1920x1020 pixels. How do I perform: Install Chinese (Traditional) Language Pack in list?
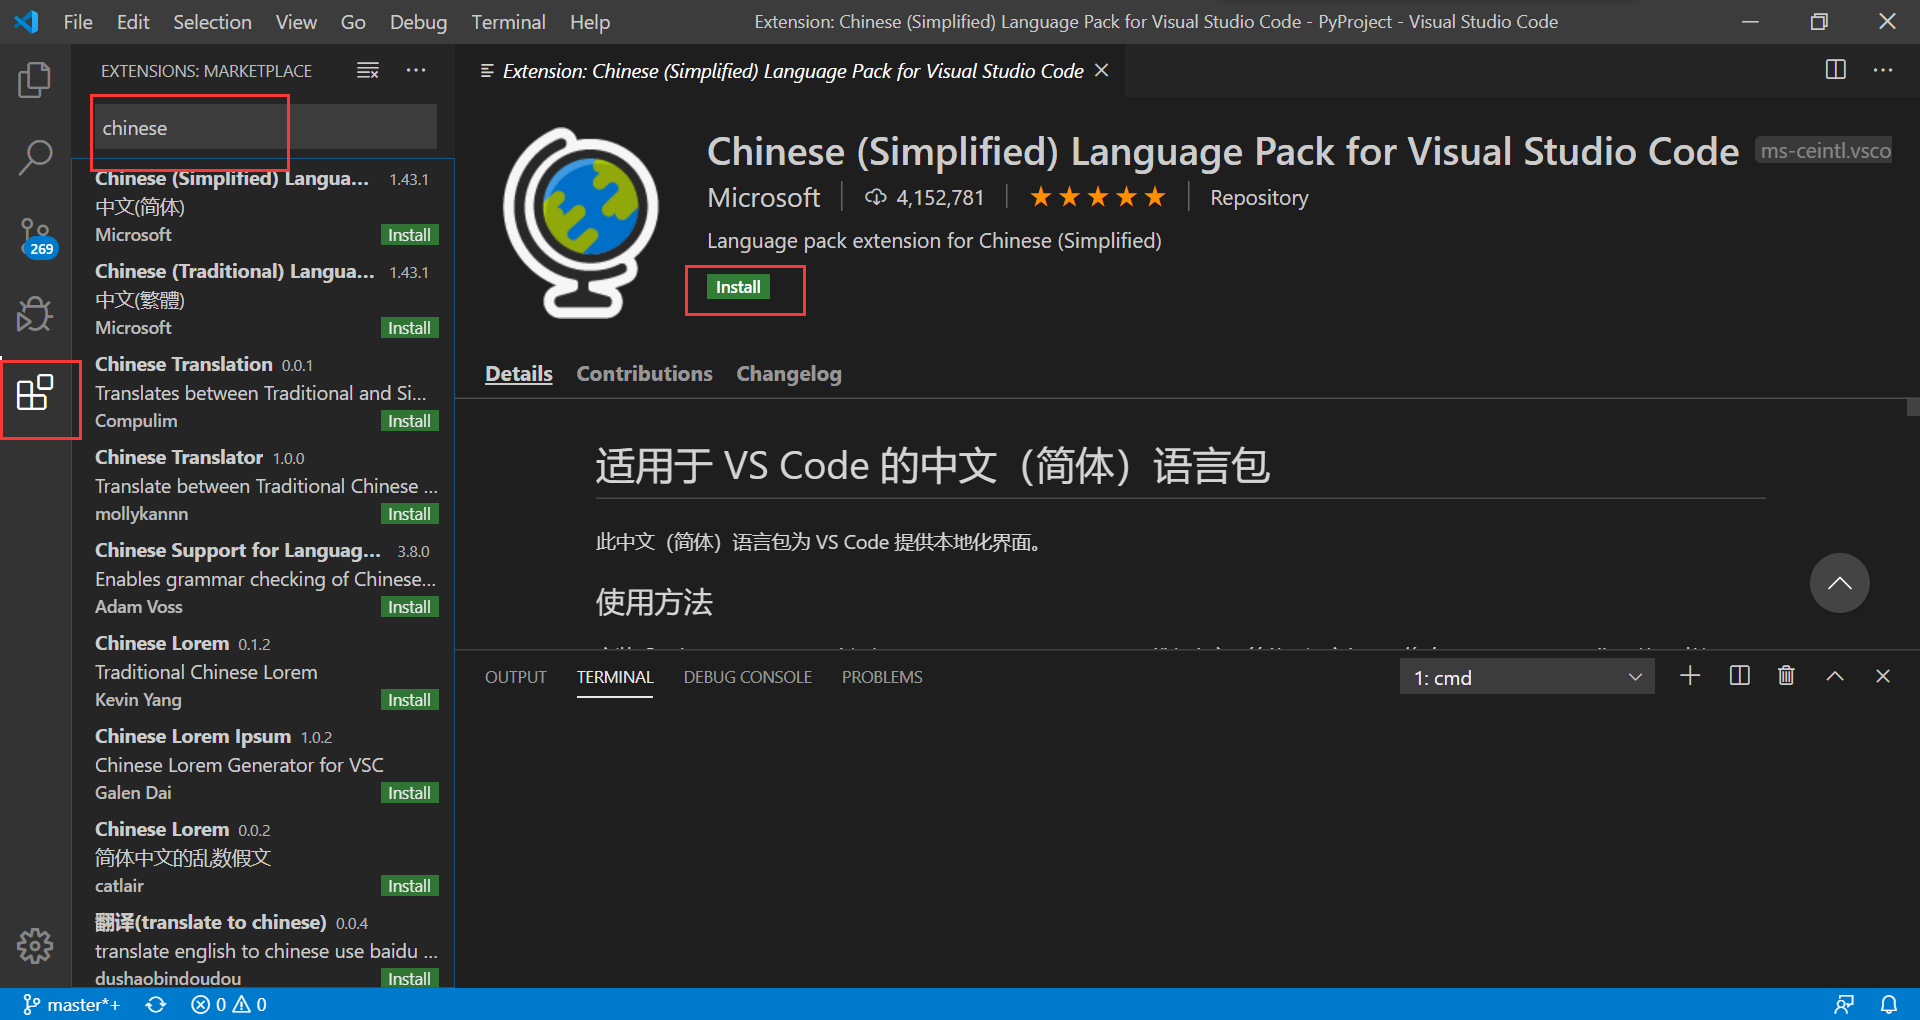click(x=409, y=328)
